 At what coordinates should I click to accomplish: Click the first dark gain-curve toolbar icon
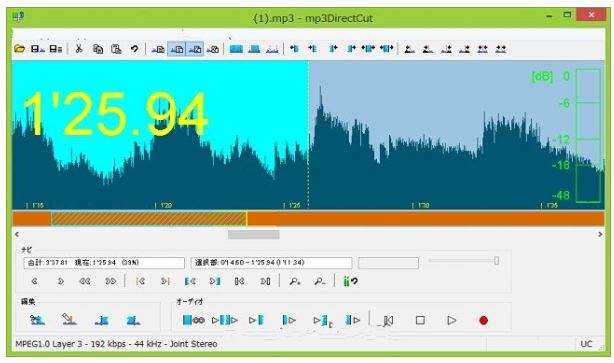pyautogui.click(x=410, y=49)
